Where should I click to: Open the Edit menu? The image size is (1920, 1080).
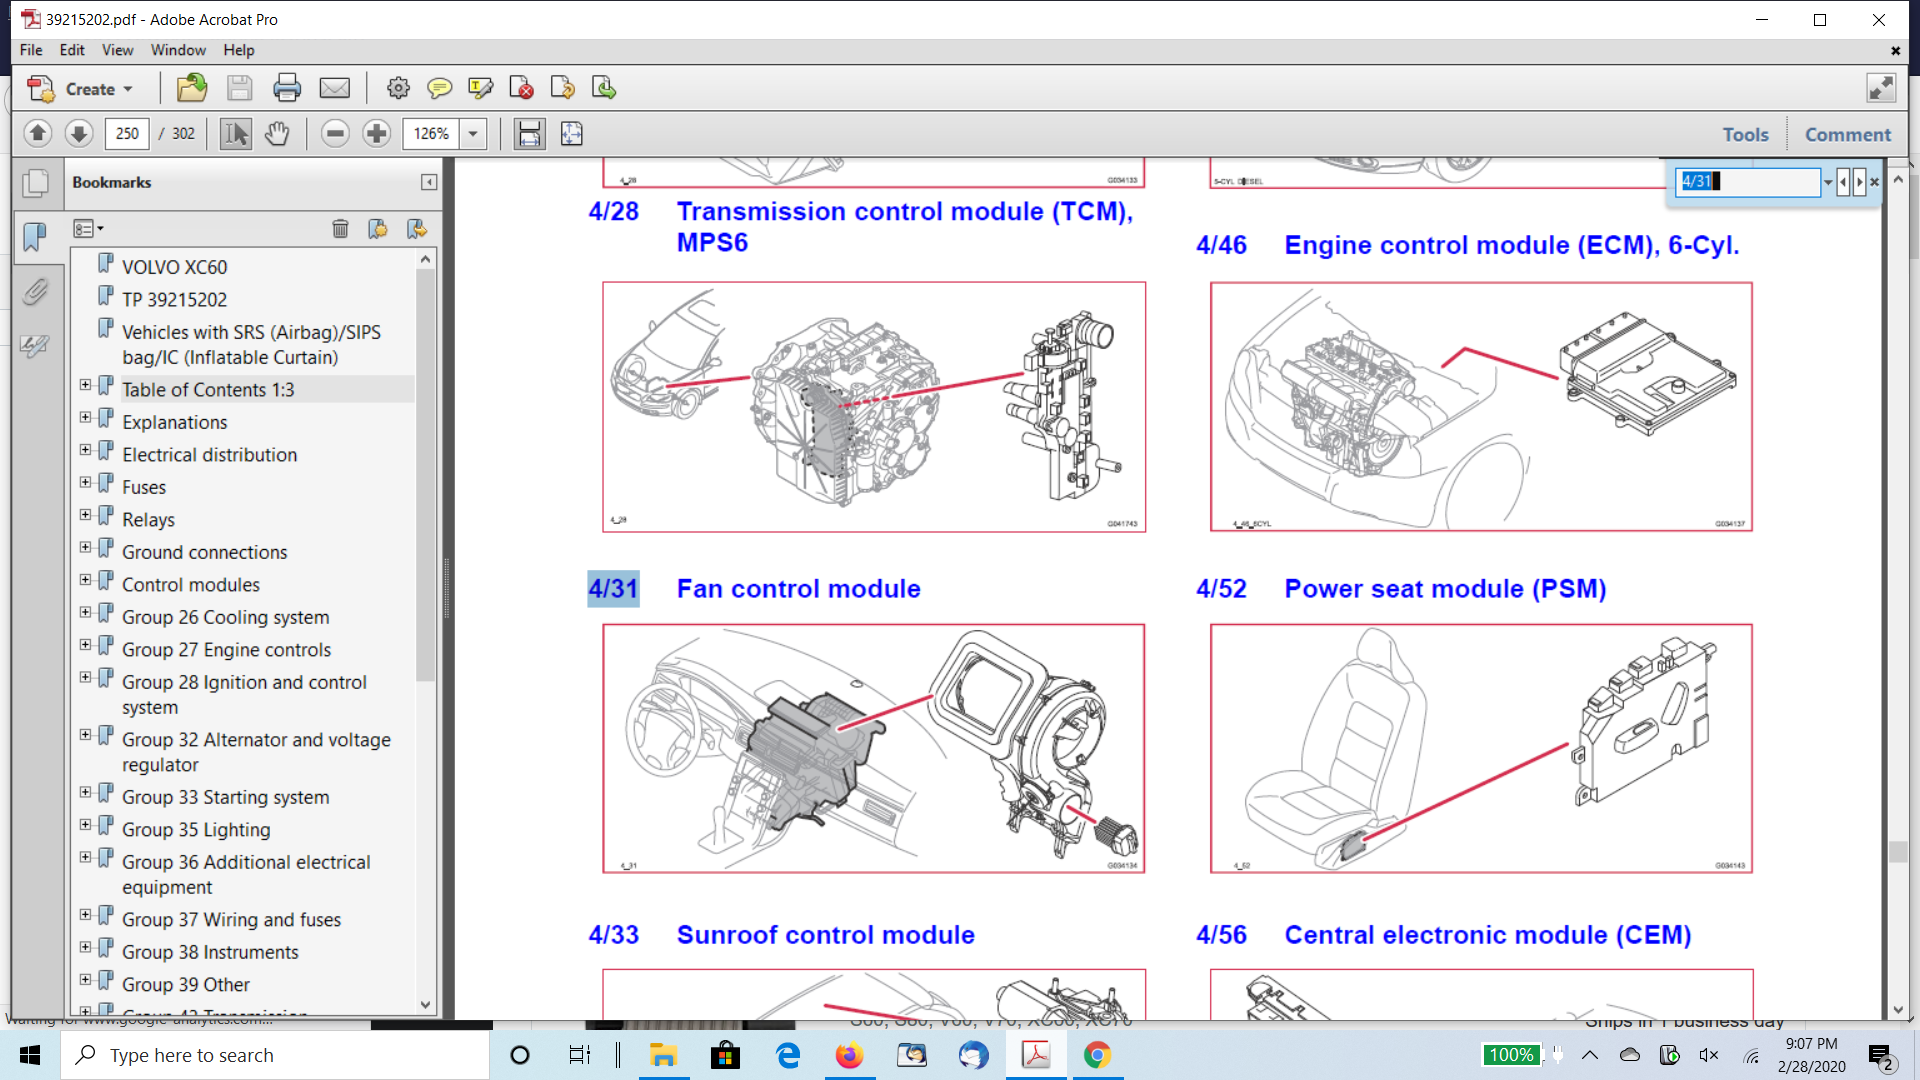point(72,50)
